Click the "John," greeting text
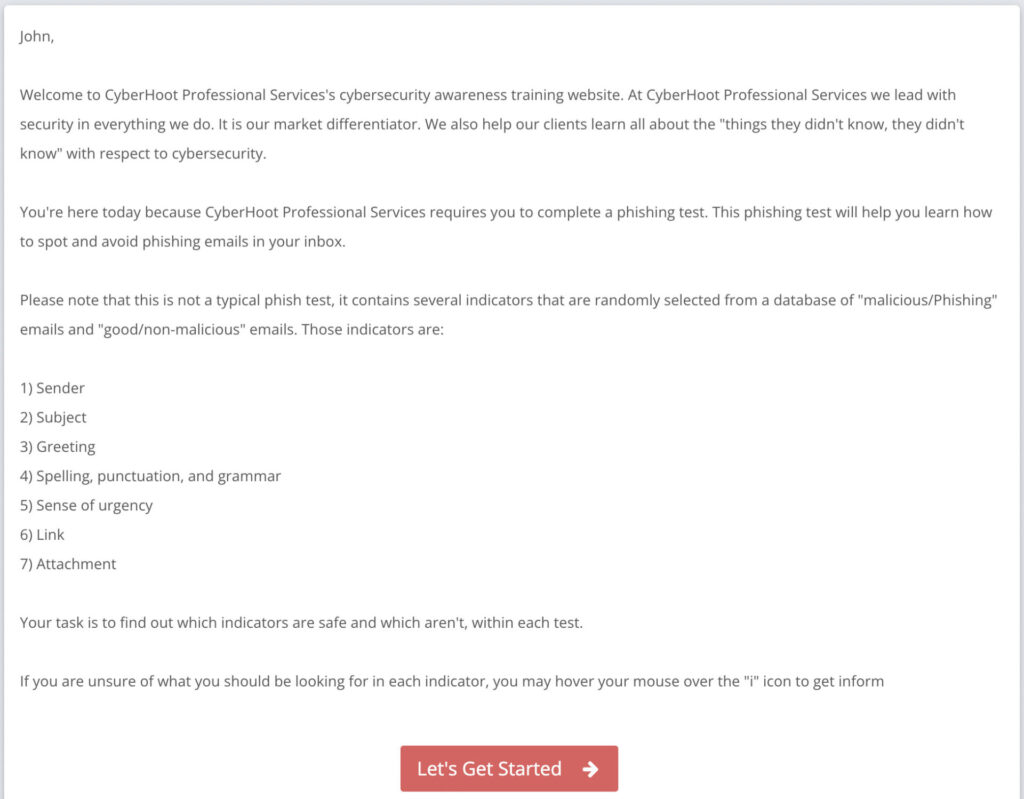Image resolution: width=1024 pixels, height=799 pixels. pos(37,37)
